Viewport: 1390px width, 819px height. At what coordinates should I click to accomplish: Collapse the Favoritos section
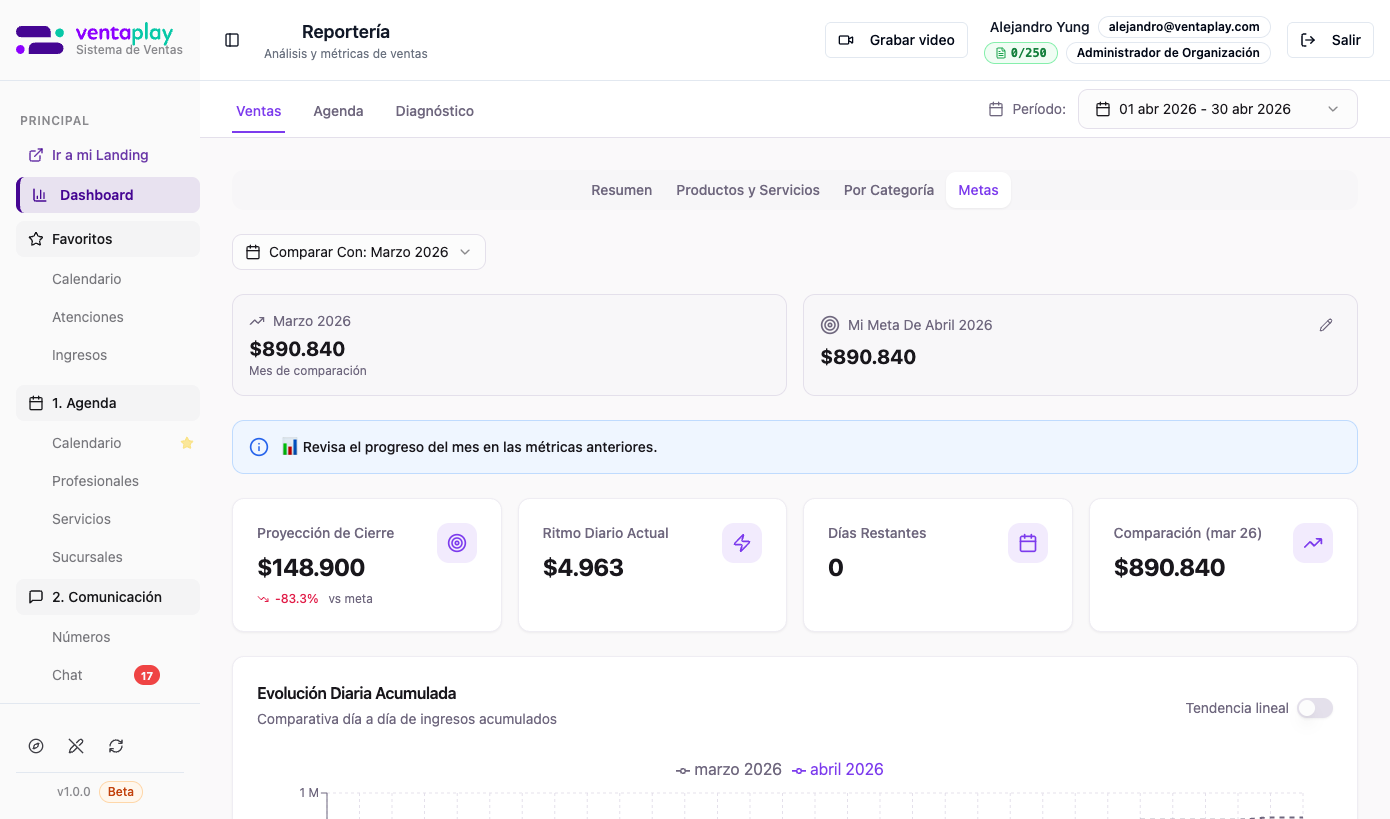[108, 239]
